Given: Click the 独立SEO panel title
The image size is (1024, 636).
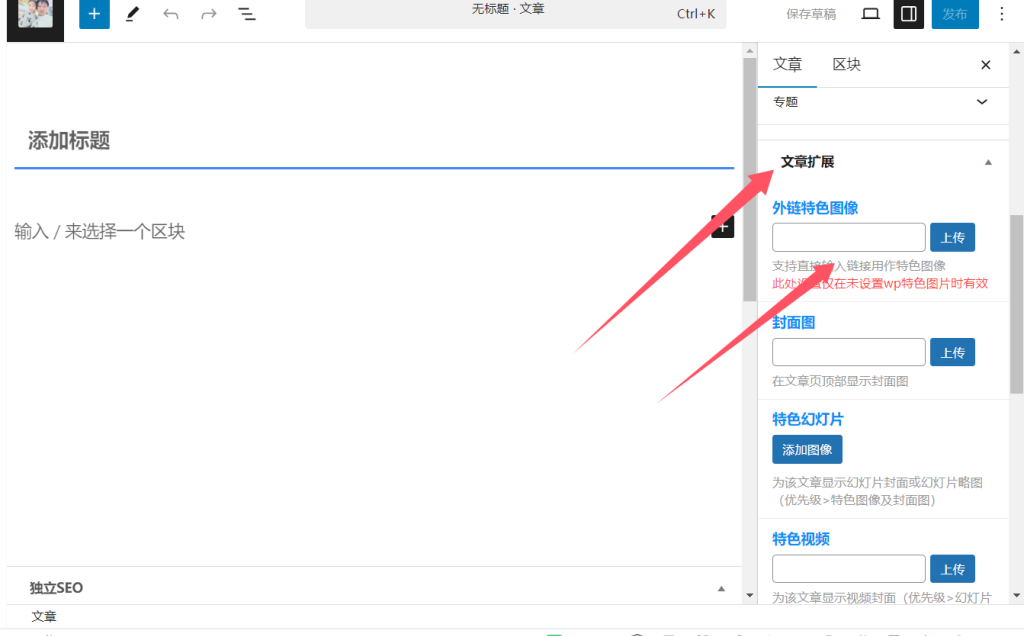Looking at the screenshot, I should 56,588.
